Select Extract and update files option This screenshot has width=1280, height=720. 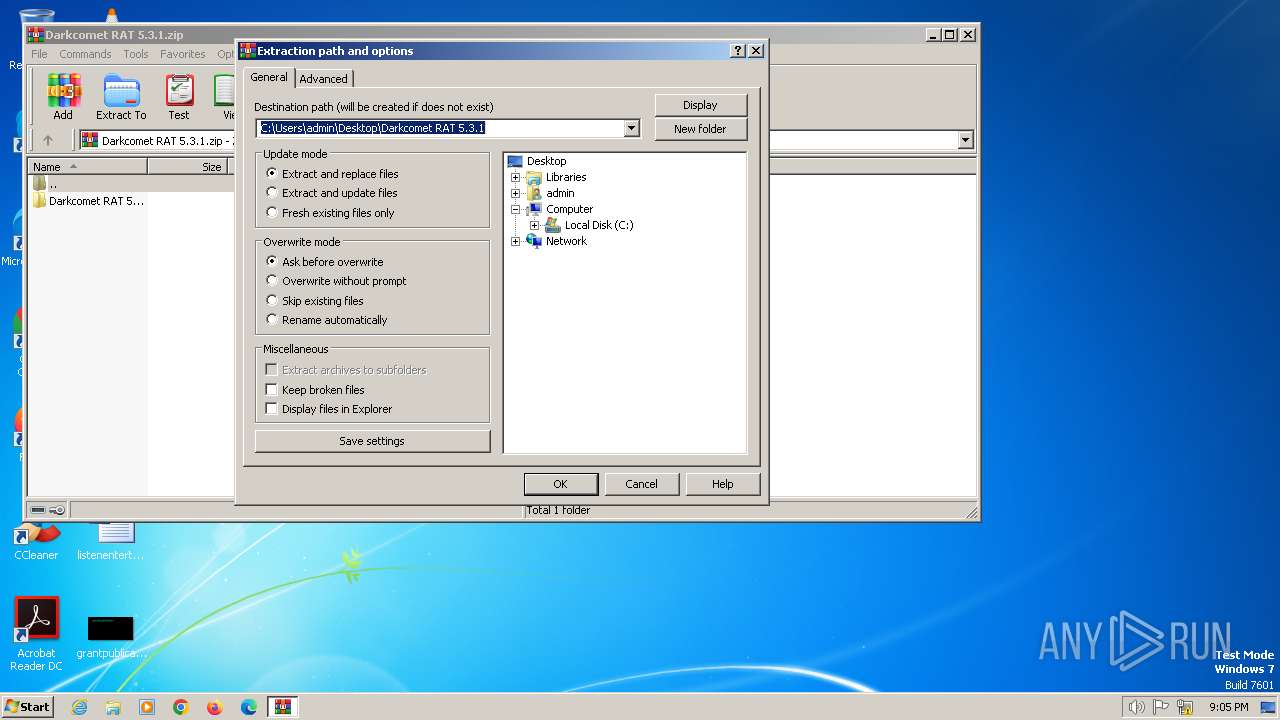331,193
